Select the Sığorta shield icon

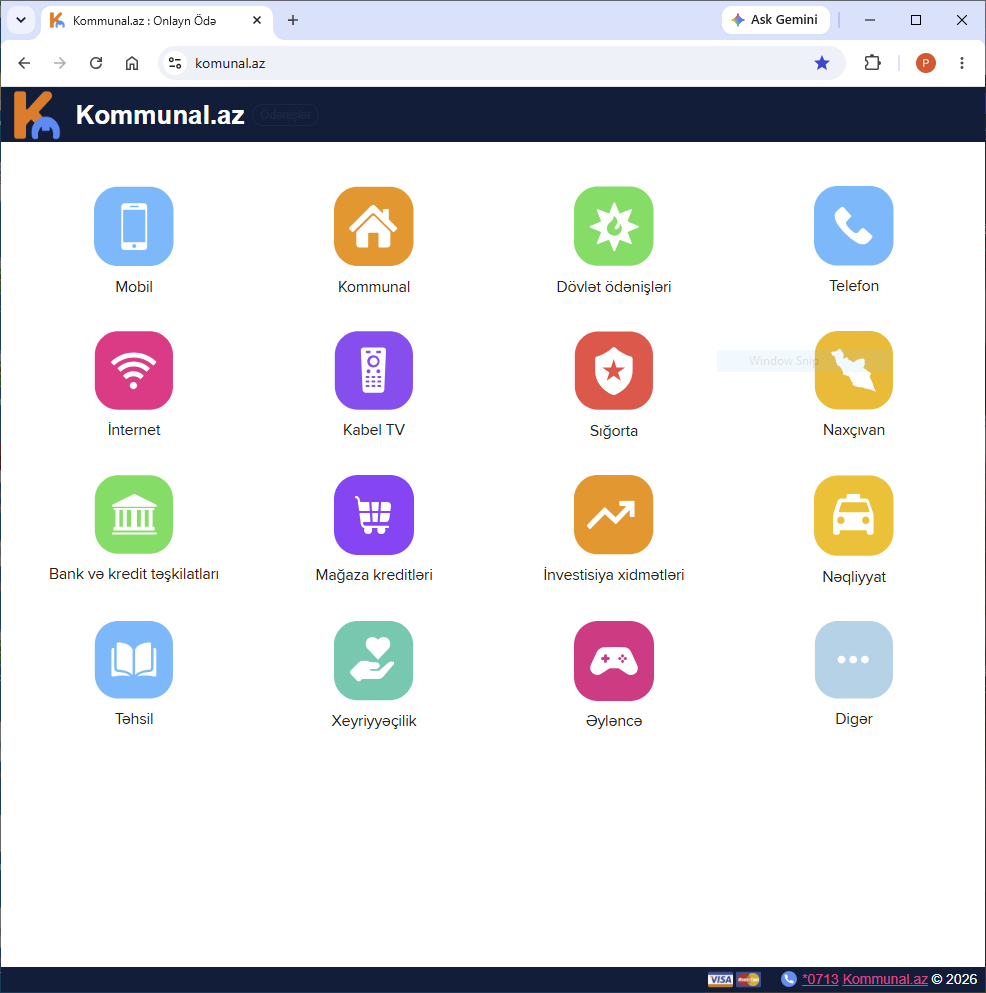[x=614, y=370]
